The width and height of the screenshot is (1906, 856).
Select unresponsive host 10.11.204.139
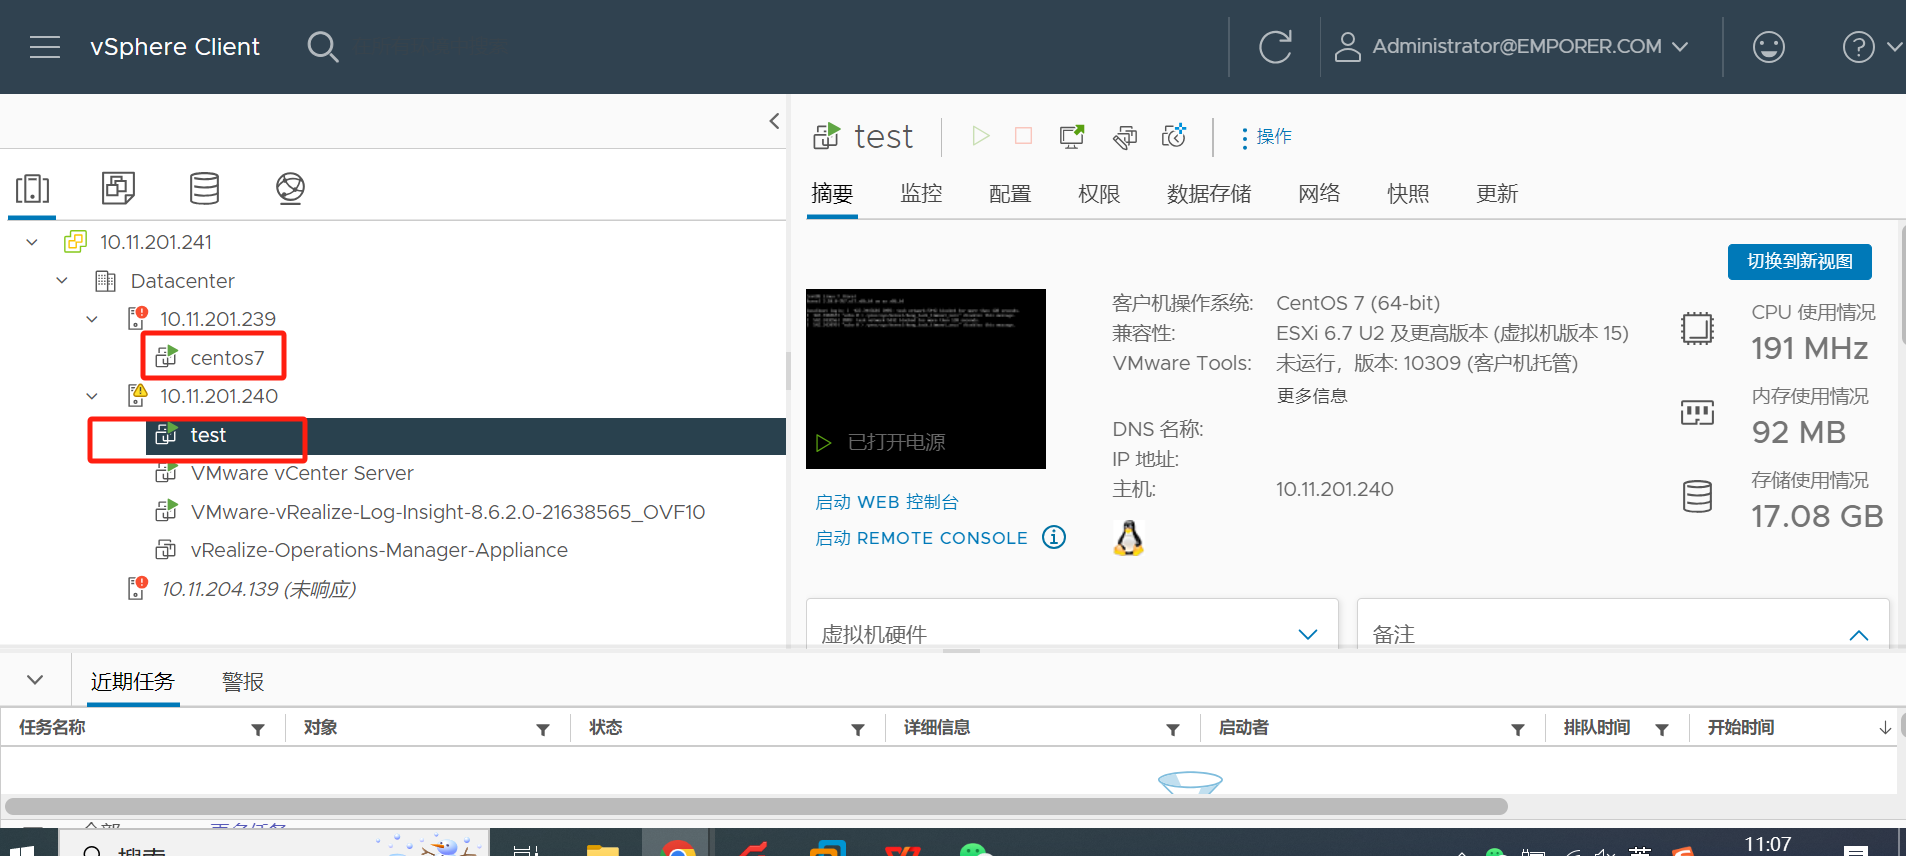coord(259,589)
